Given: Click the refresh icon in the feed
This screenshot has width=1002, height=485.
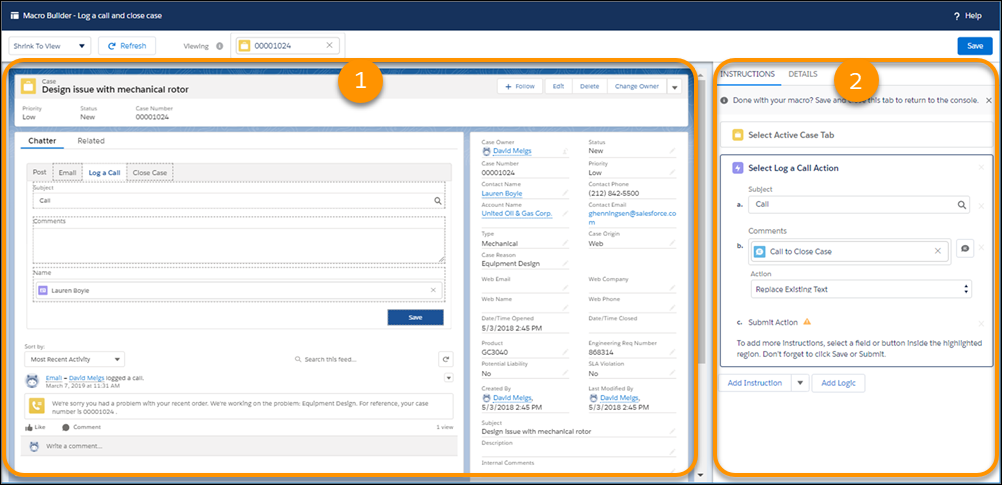Looking at the screenshot, I should click(445, 359).
